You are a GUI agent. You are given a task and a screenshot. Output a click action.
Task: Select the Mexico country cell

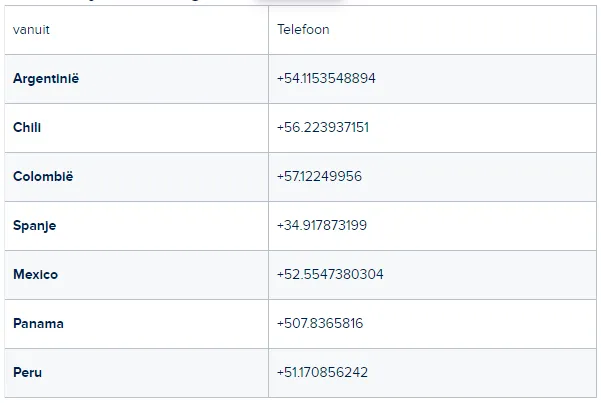[x=136, y=275]
